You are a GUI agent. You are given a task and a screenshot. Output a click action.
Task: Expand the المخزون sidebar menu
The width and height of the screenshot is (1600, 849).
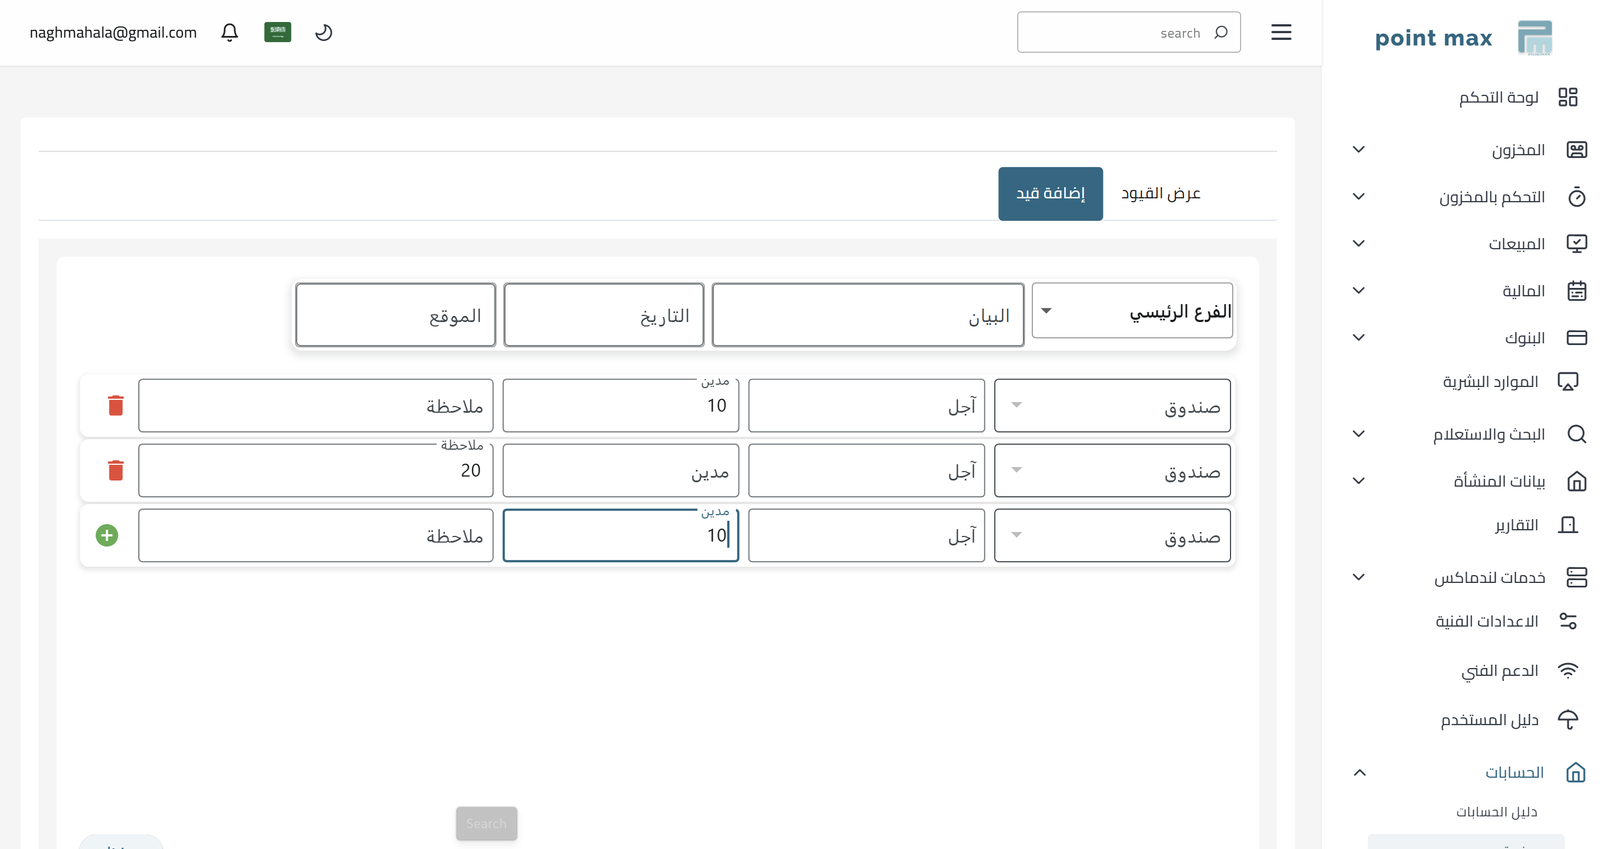click(x=1517, y=150)
